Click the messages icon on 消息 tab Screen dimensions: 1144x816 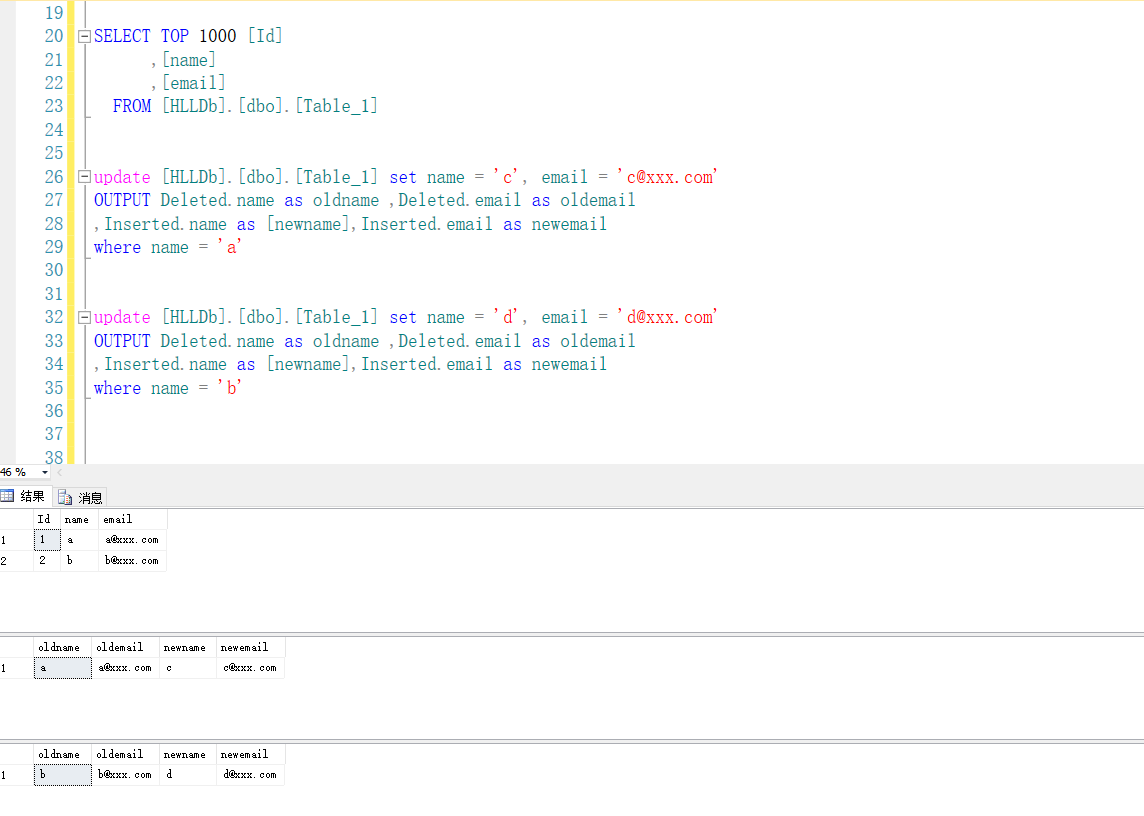click(x=65, y=498)
